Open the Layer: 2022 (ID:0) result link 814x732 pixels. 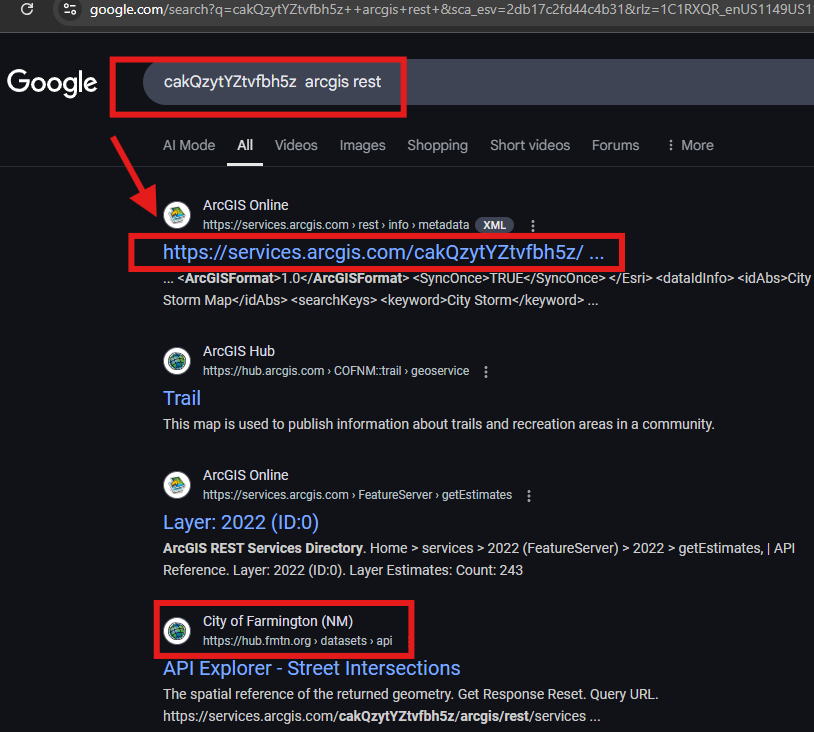pos(241,522)
